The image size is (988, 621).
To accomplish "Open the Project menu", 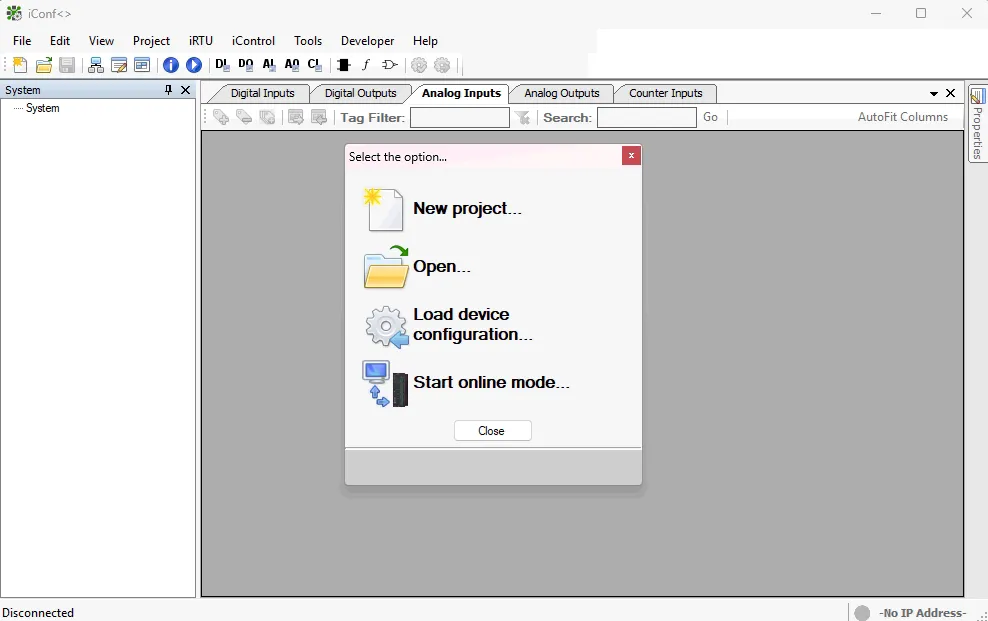I will click(x=151, y=41).
